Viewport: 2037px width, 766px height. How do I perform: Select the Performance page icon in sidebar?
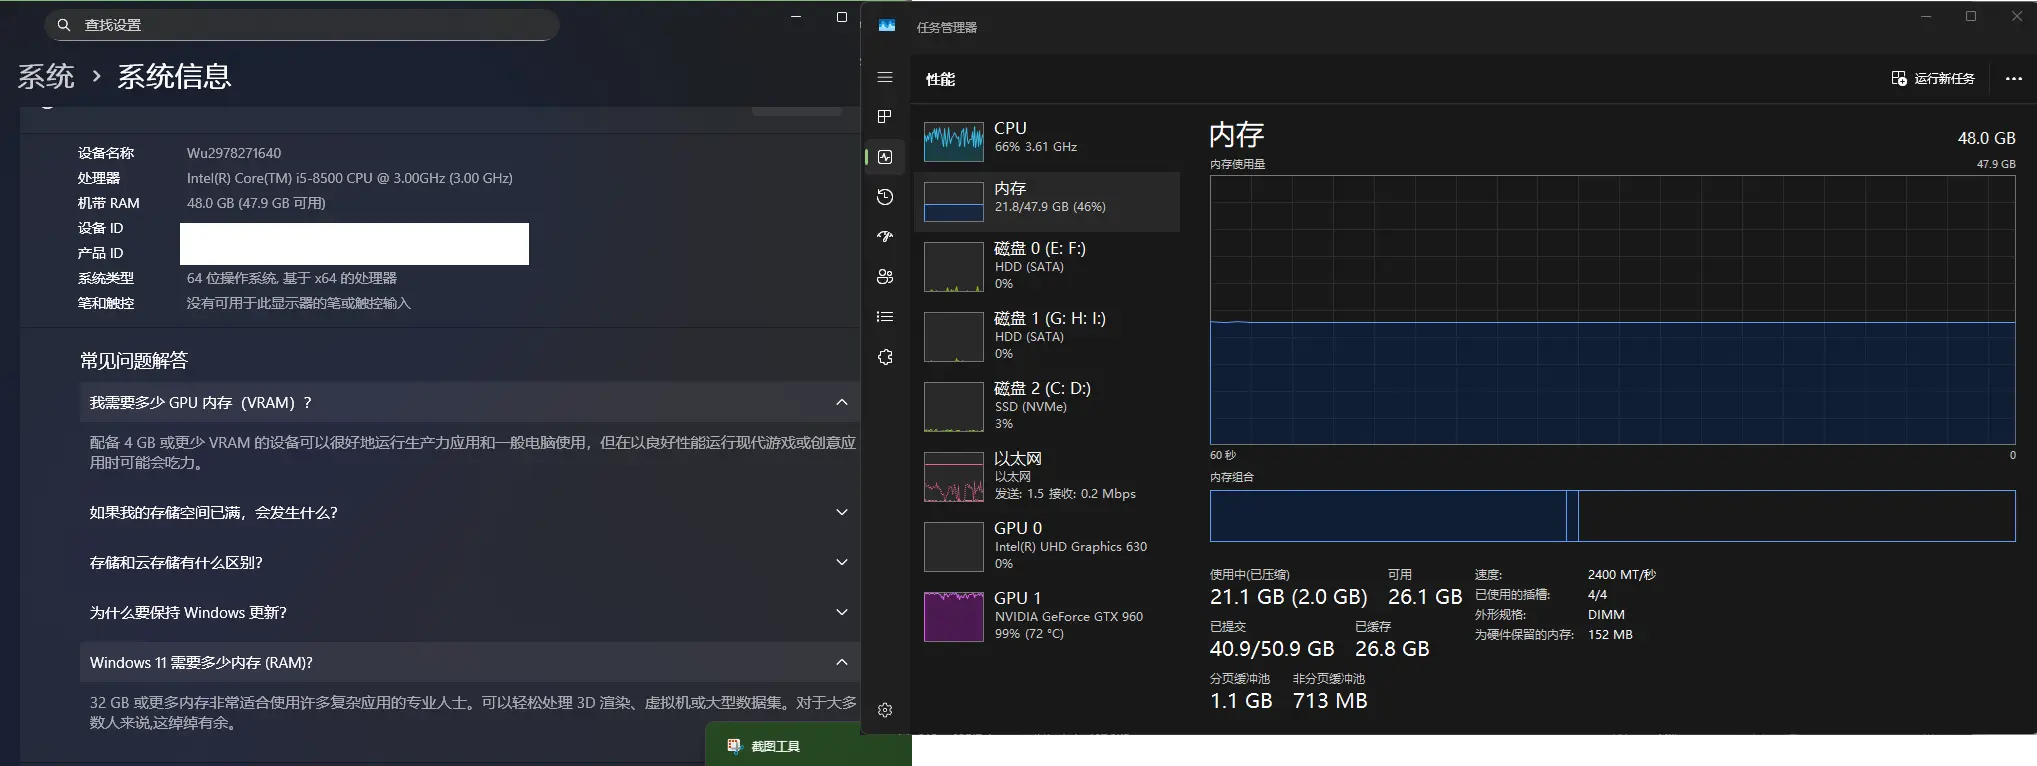click(885, 157)
